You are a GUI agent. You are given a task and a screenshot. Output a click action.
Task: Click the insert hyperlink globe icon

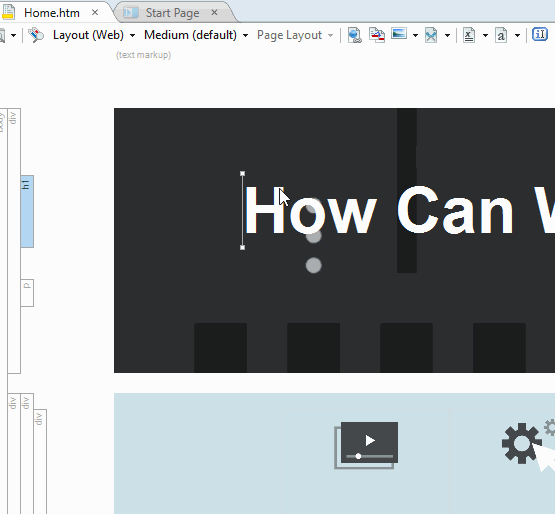coord(355,35)
